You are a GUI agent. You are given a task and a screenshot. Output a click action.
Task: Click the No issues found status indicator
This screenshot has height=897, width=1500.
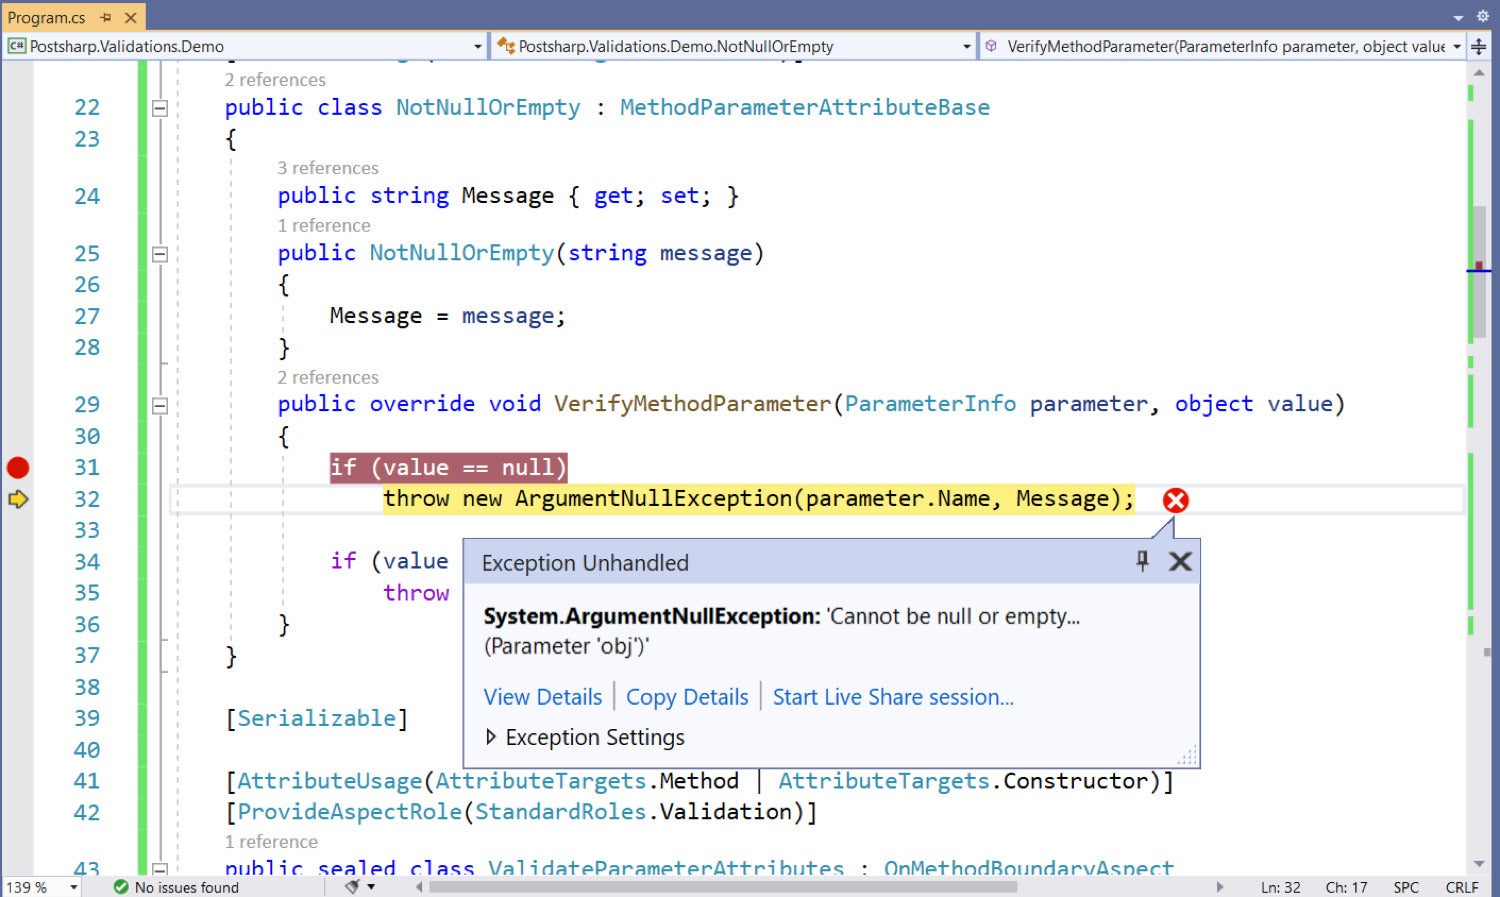176,887
